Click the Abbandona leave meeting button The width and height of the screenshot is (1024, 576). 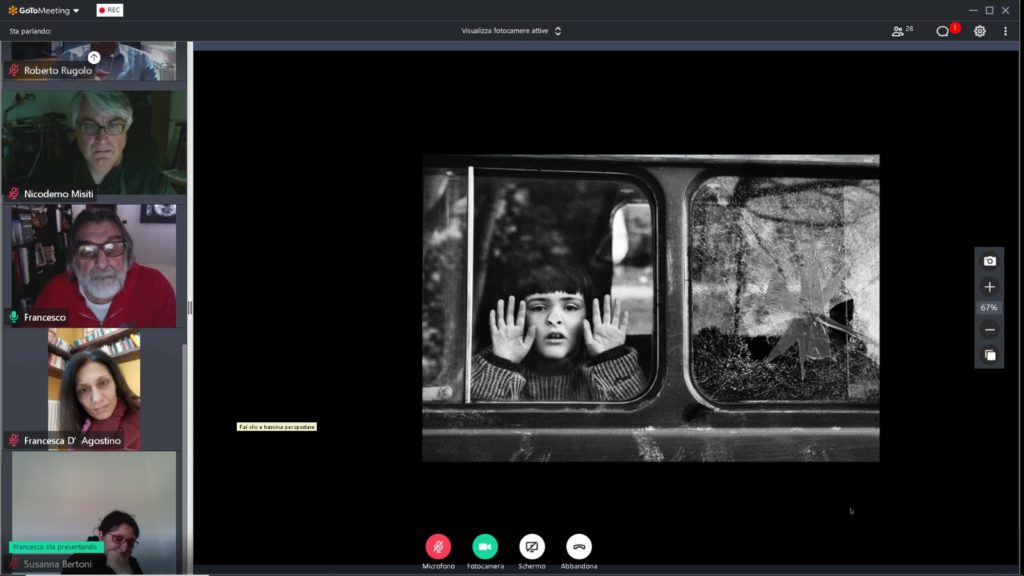pyautogui.click(x=579, y=547)
